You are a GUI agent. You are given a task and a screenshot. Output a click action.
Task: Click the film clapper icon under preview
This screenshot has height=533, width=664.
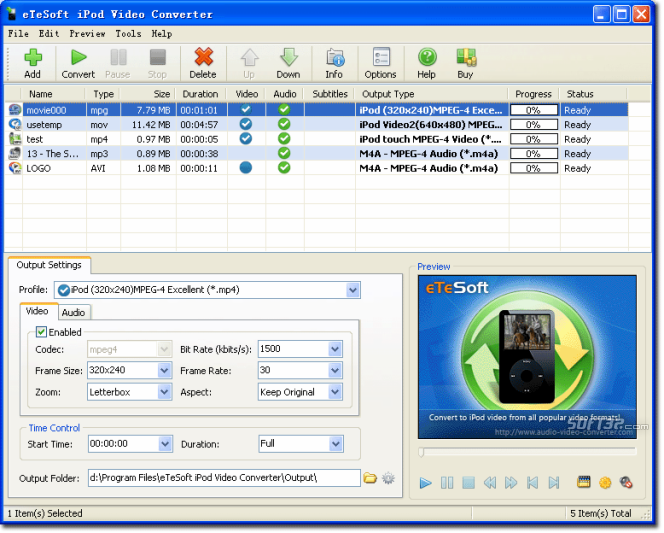584,482
